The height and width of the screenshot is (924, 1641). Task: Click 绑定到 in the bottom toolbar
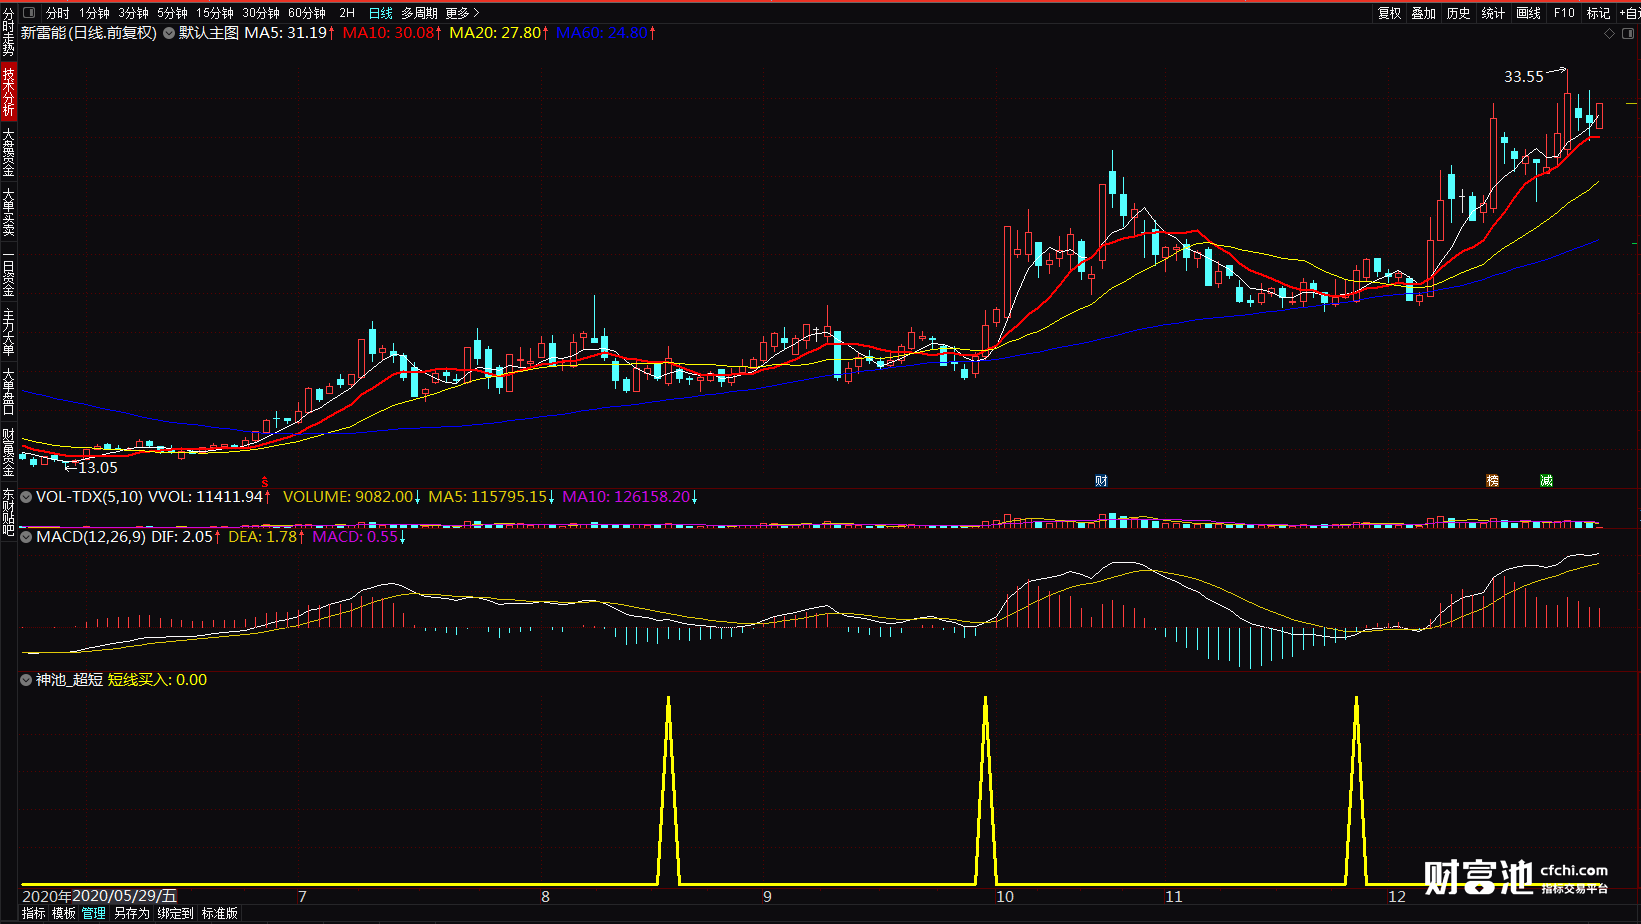176,914
